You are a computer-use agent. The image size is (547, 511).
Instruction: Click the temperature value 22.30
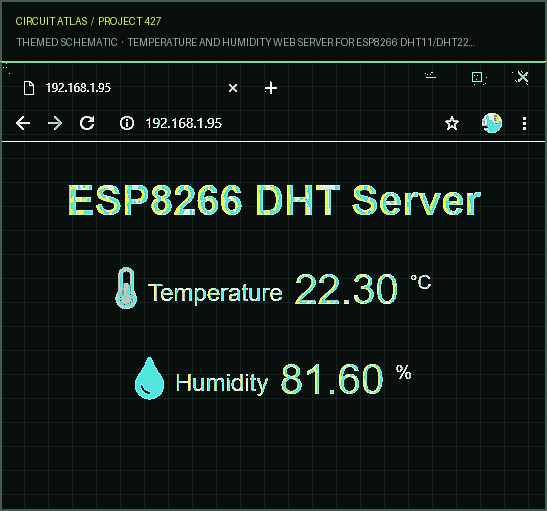coord(346,289)
